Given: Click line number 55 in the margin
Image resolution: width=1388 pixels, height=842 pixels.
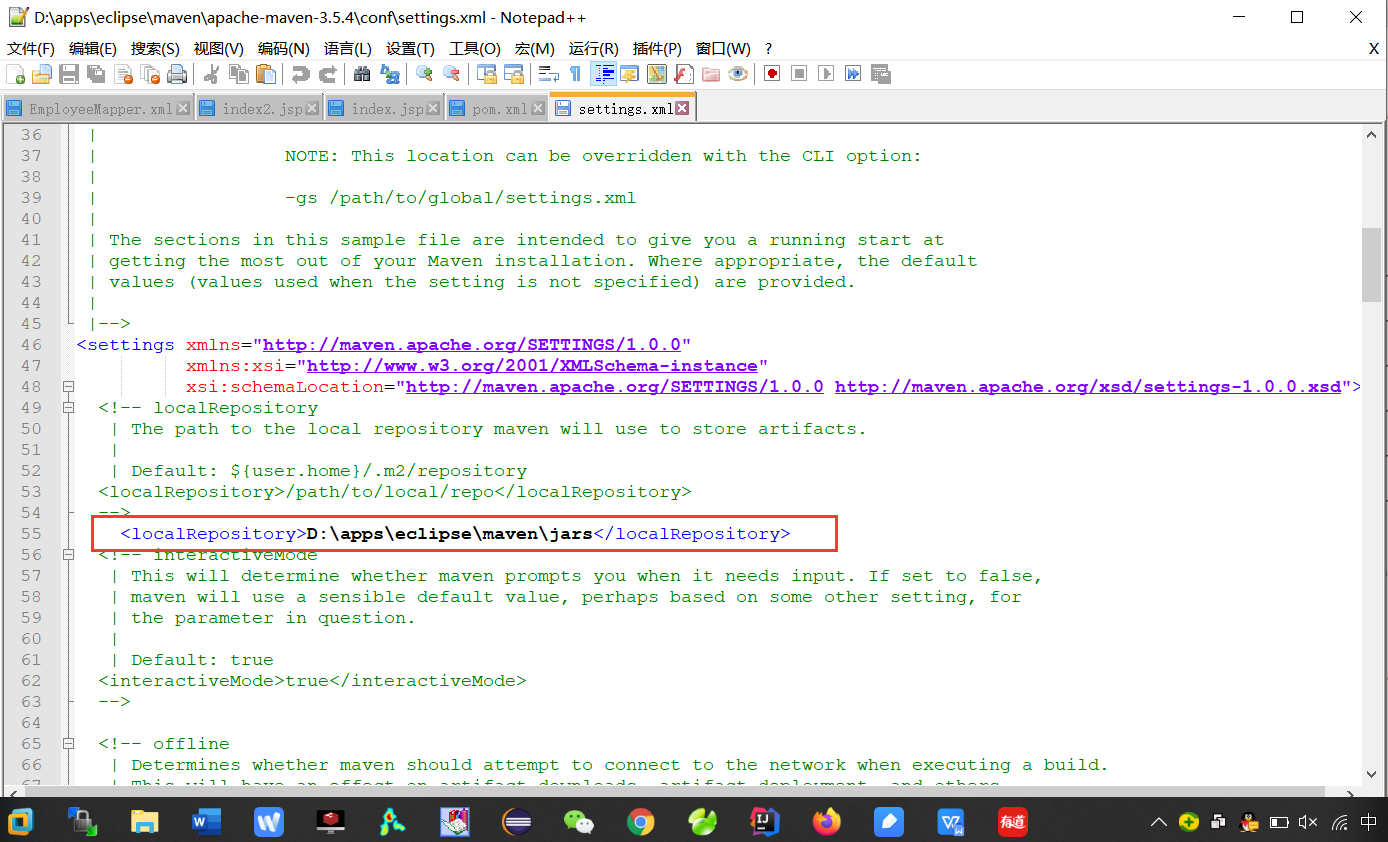Looking at the screenshot, I should click(31, 534).
